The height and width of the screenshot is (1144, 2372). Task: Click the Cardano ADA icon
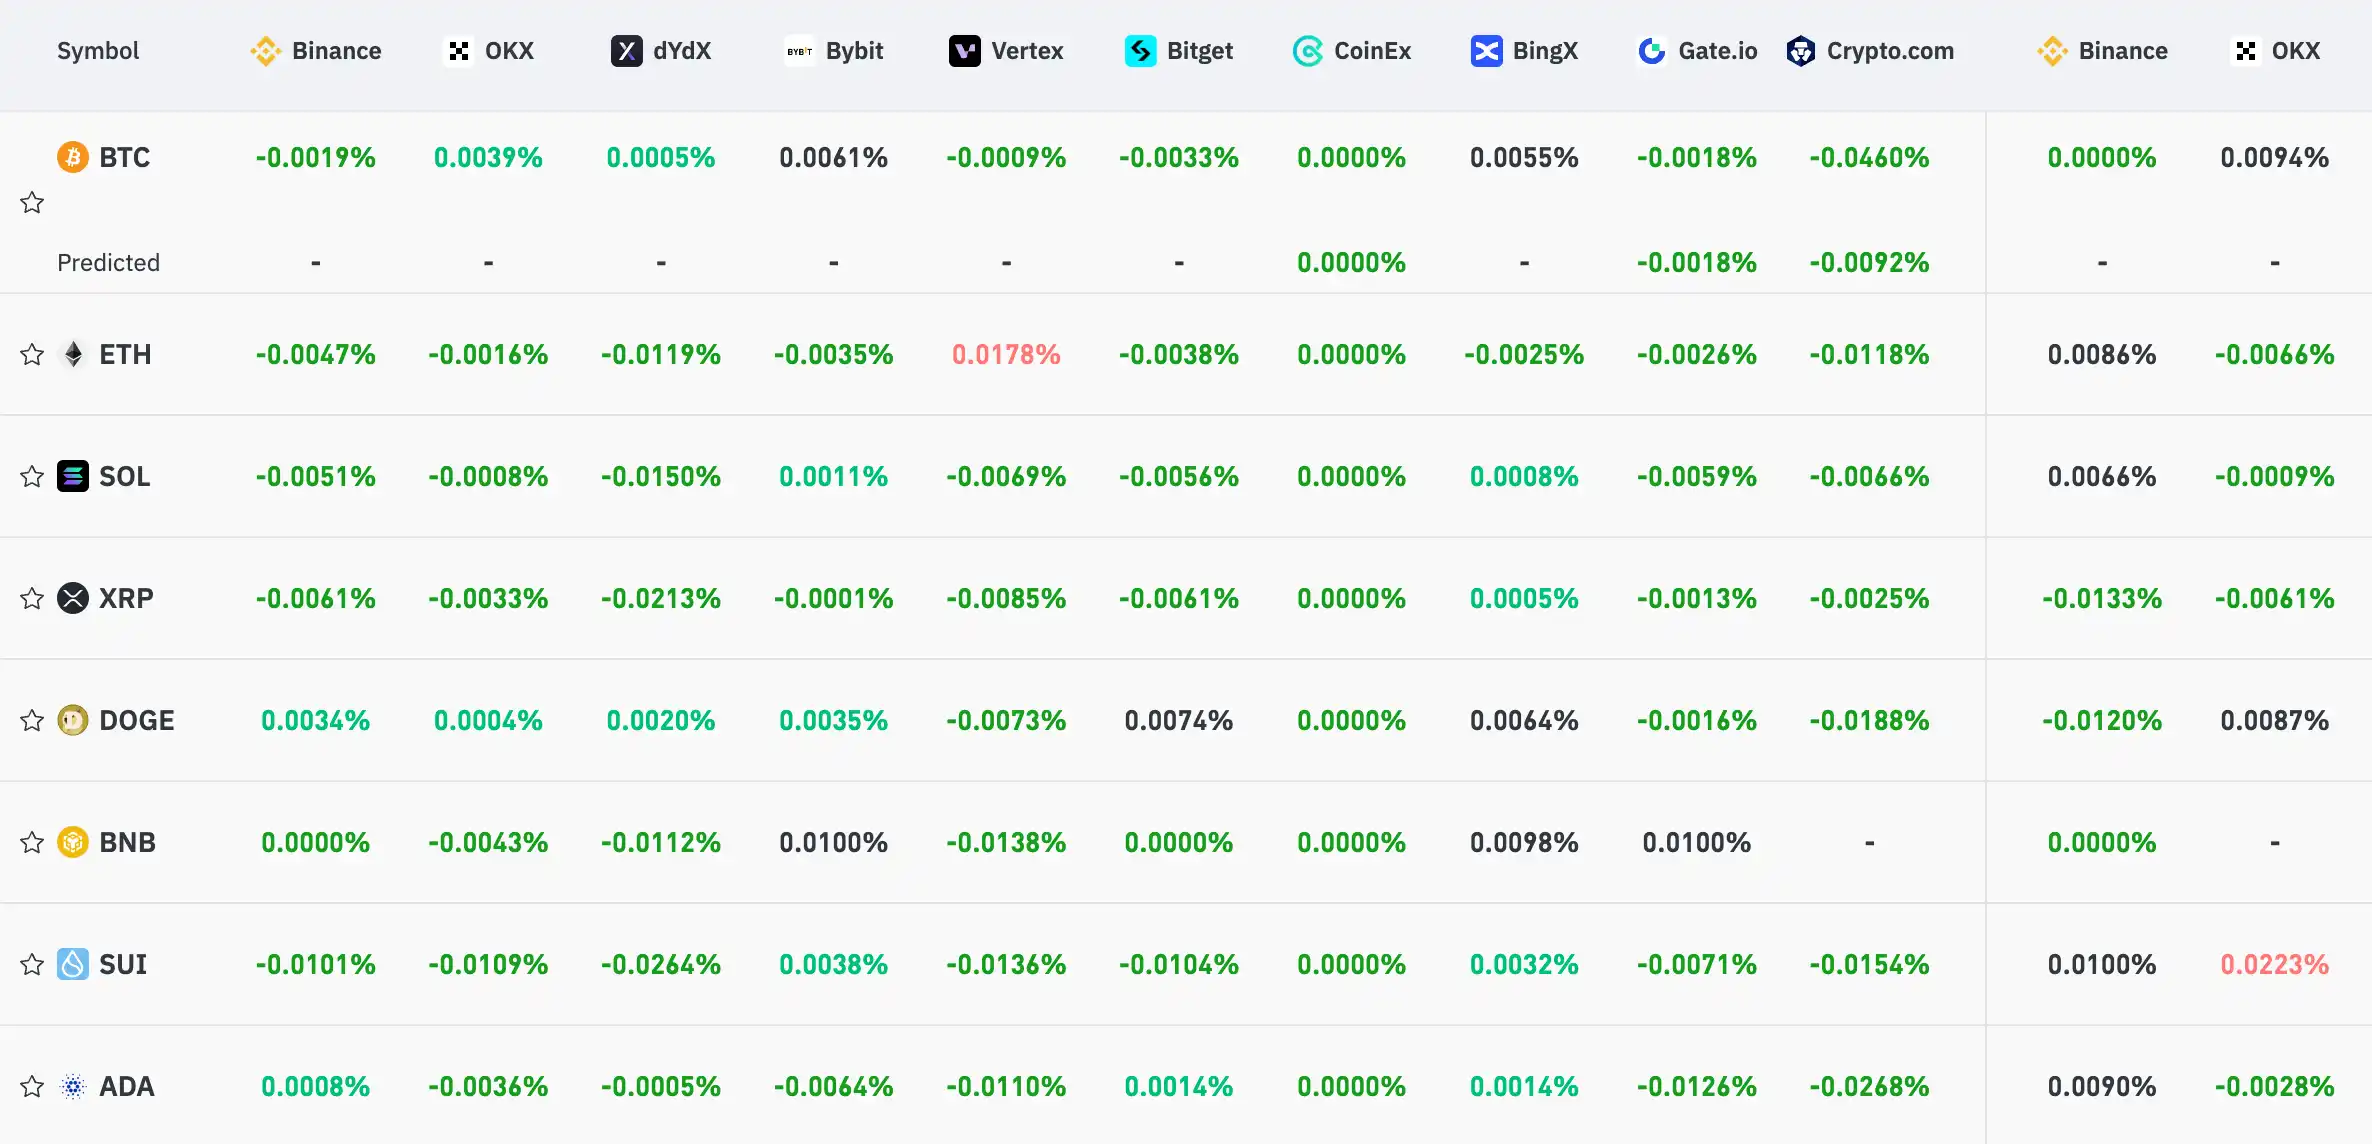pos(73,1086)
